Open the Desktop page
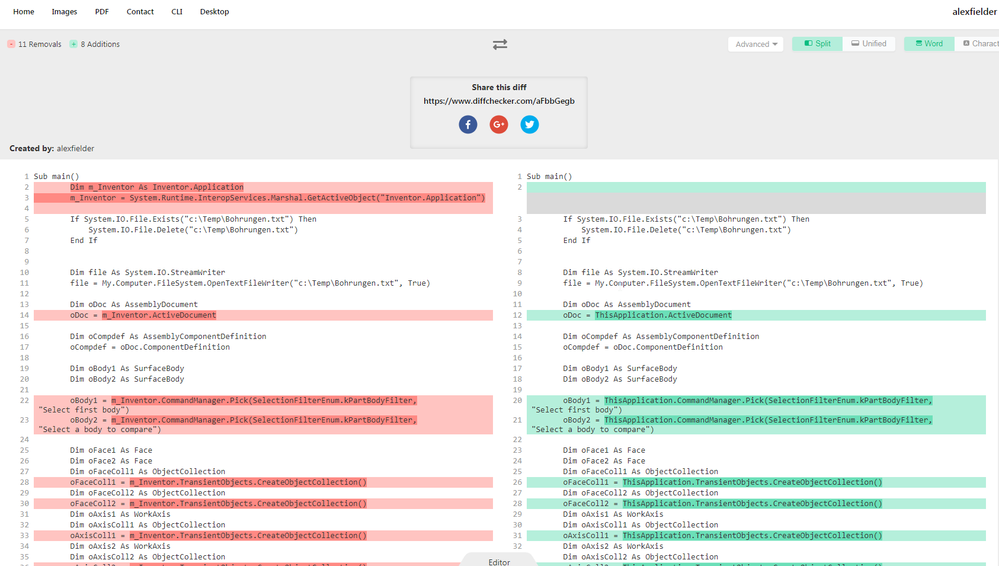Screen dimensions: 999x566 tap(214, 11)
